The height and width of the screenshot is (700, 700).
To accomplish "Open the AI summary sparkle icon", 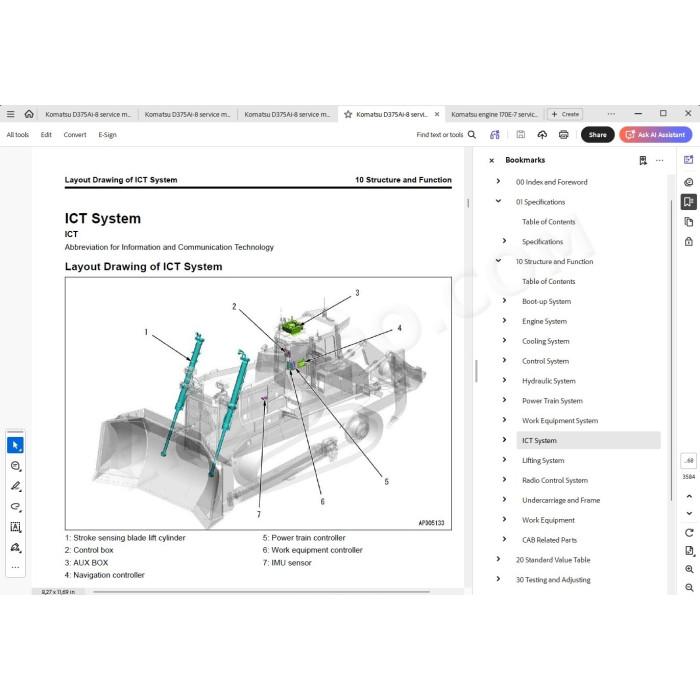I will (x=495, y=135).
